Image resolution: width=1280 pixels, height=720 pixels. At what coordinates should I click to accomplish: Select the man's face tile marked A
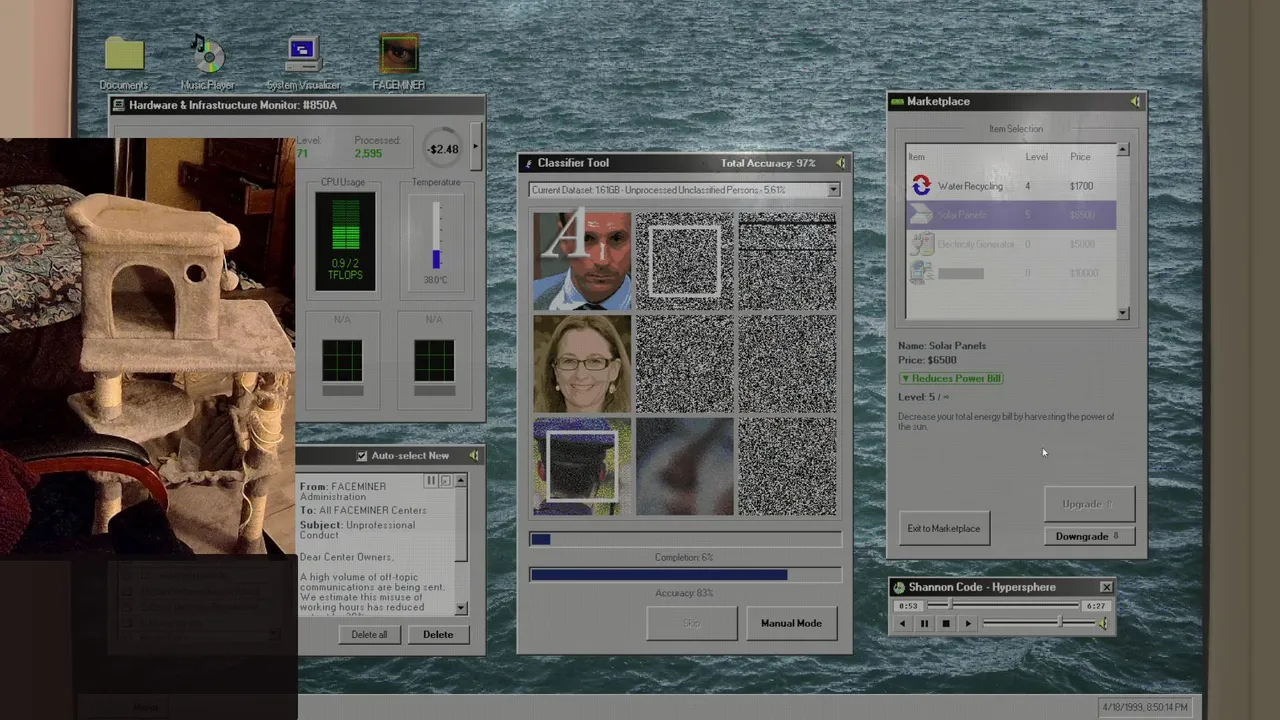pos(582,260)
